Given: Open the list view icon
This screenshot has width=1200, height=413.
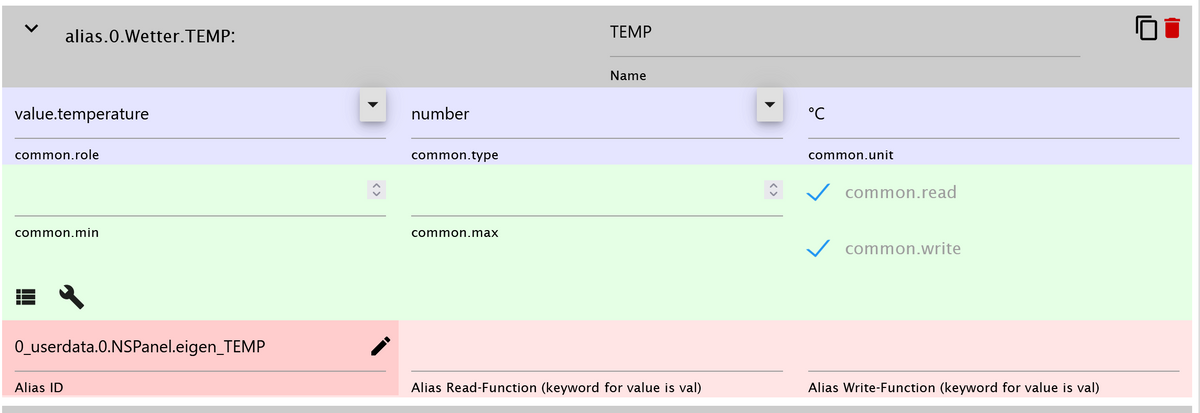Looking at the screenshot, I should (26, 296).
